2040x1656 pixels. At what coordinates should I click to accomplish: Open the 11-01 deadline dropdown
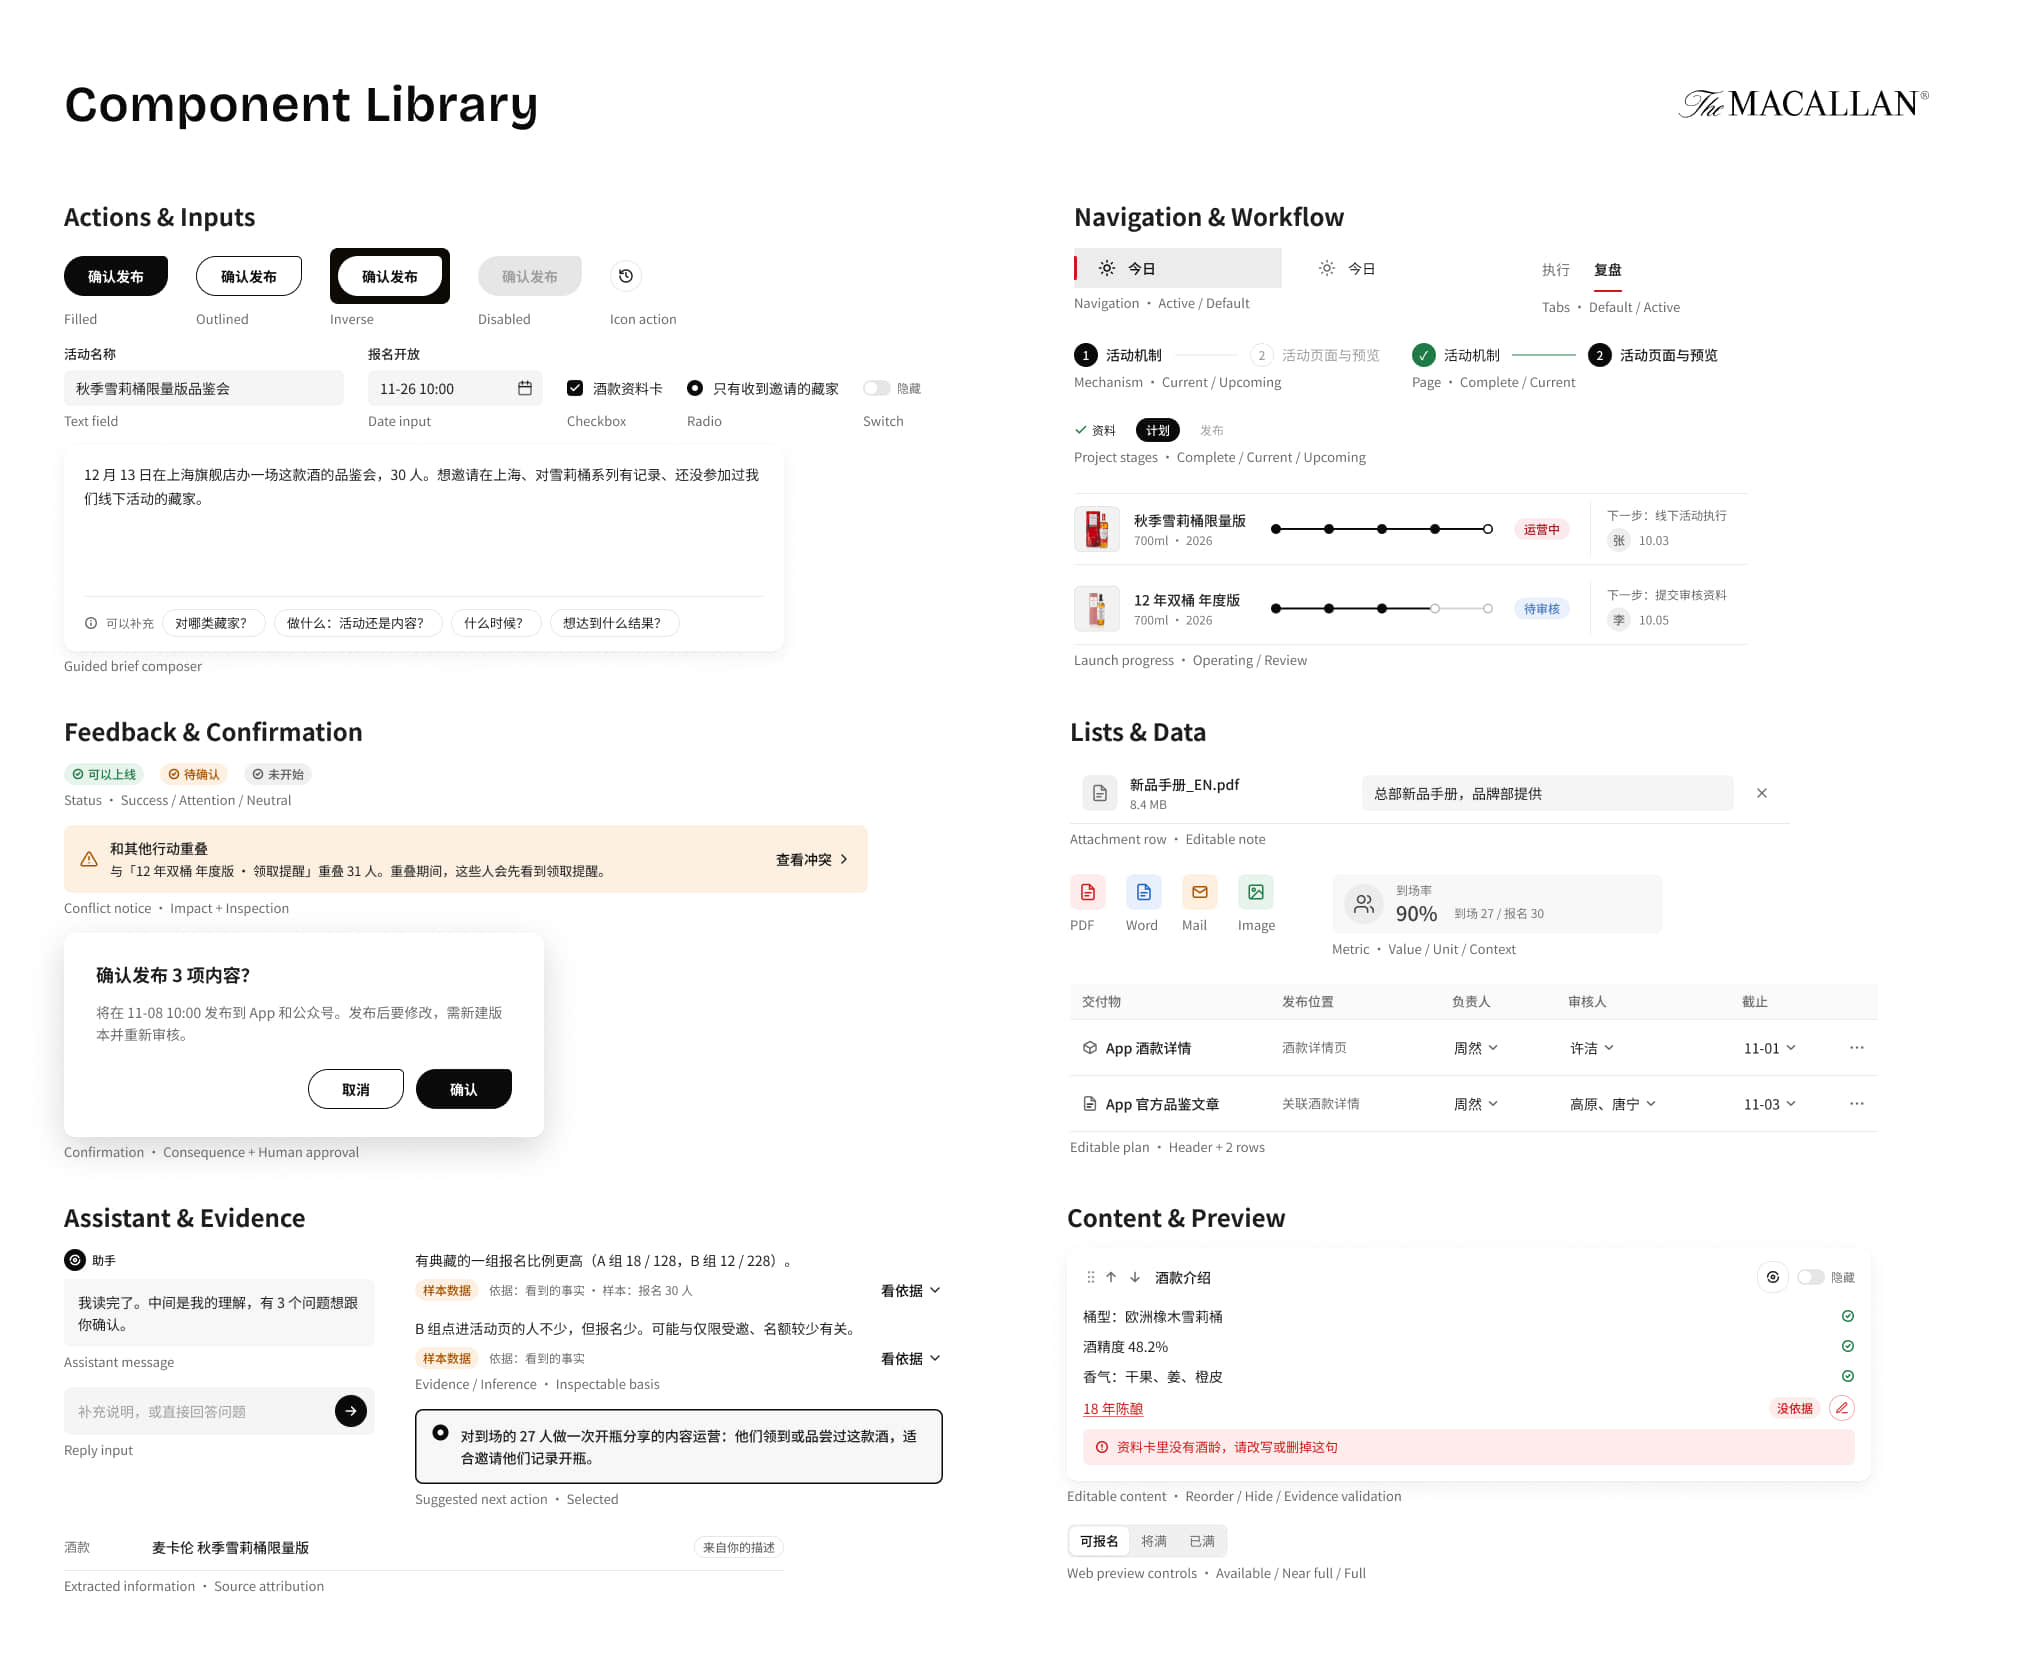(x=1770, y=1048)
